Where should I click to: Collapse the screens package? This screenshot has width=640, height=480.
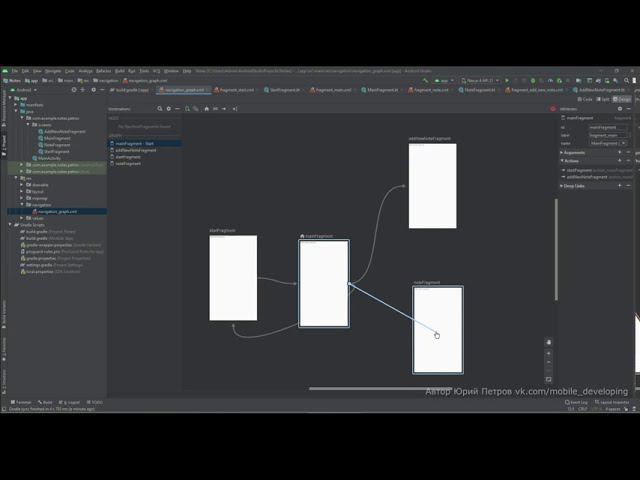(x=28, y=125)
